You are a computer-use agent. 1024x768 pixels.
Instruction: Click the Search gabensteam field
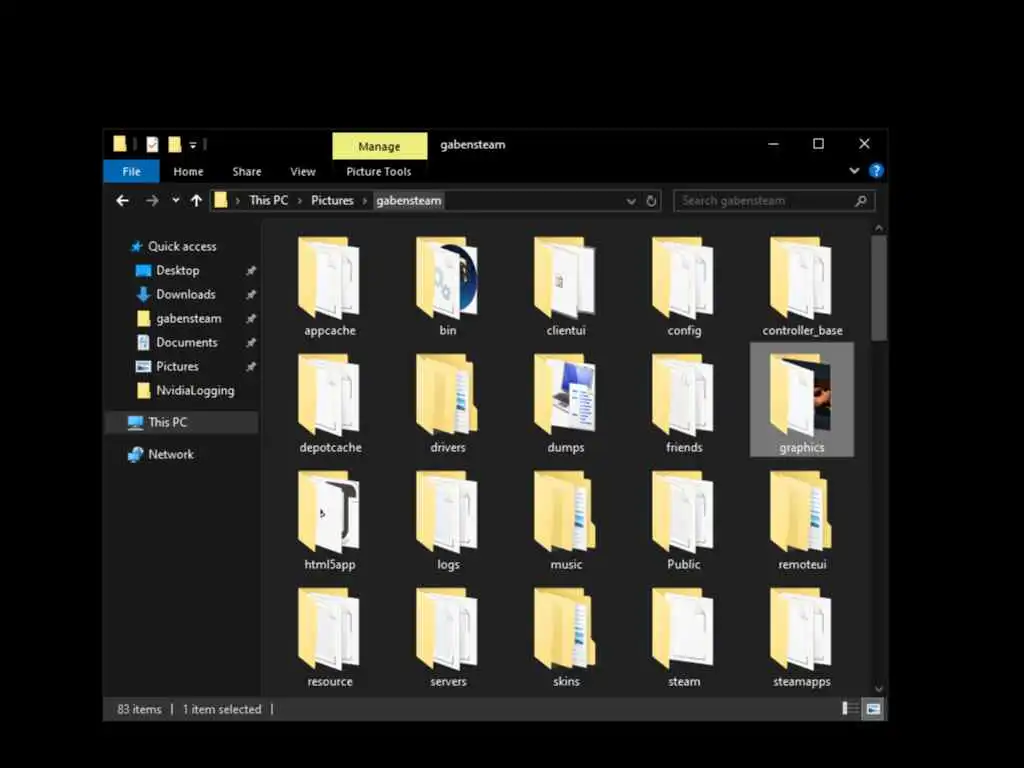tap(774, 201)
